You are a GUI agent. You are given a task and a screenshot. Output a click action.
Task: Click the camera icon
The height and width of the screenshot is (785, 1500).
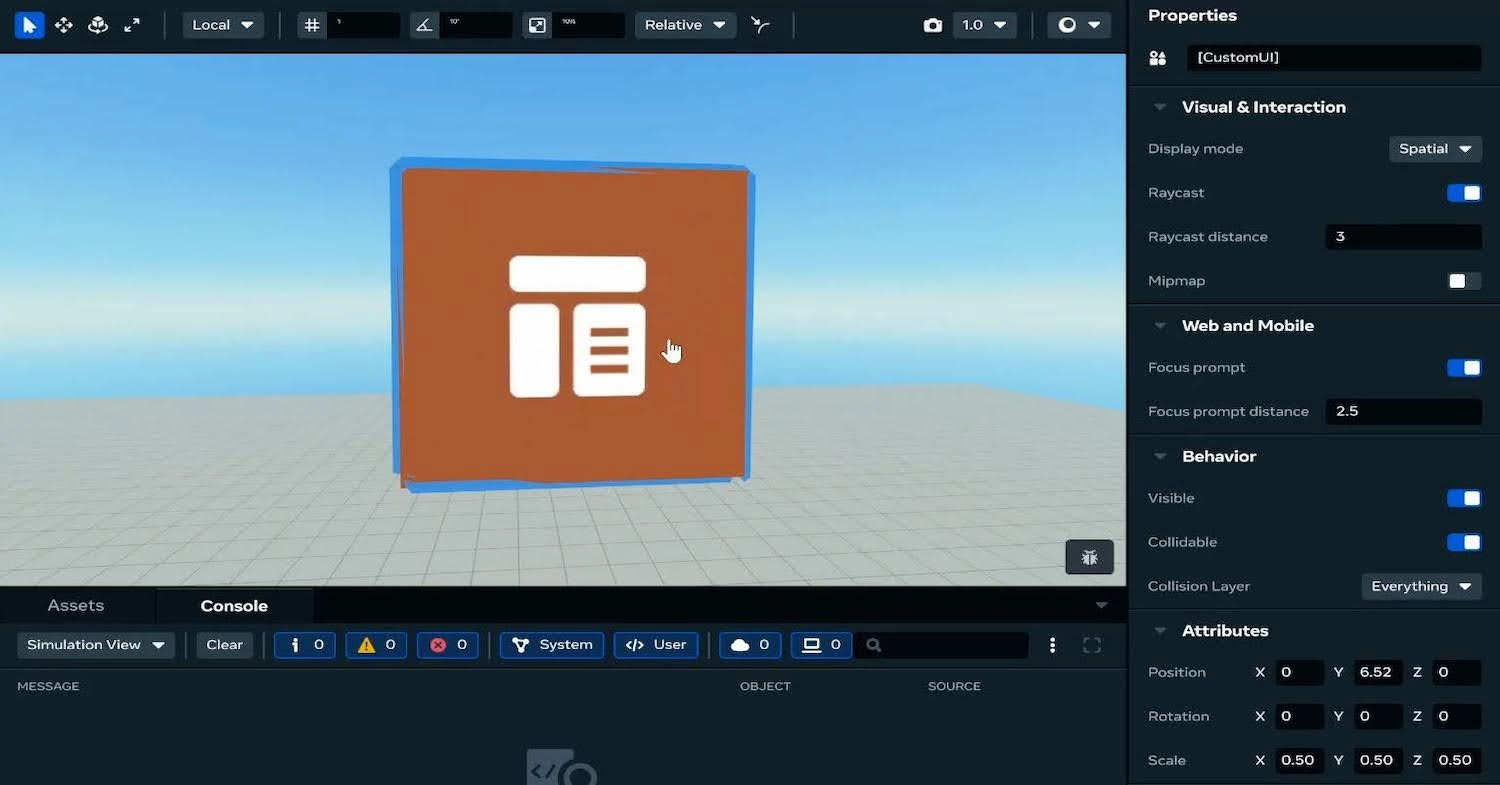click(x=933, y=25)
